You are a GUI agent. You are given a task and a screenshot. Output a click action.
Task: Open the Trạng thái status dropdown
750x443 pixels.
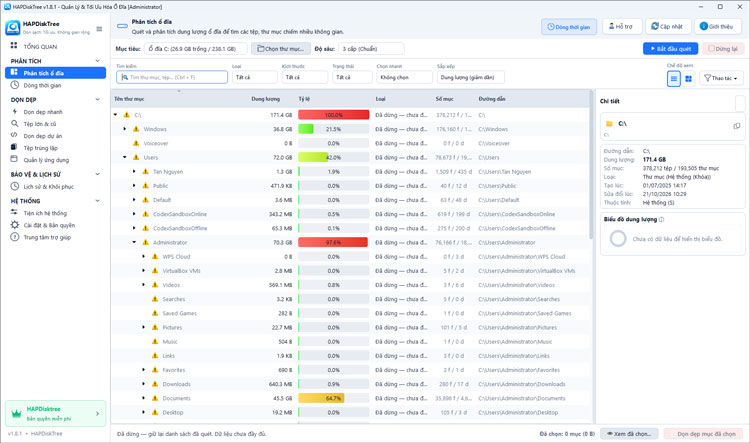tap(352, 77)
